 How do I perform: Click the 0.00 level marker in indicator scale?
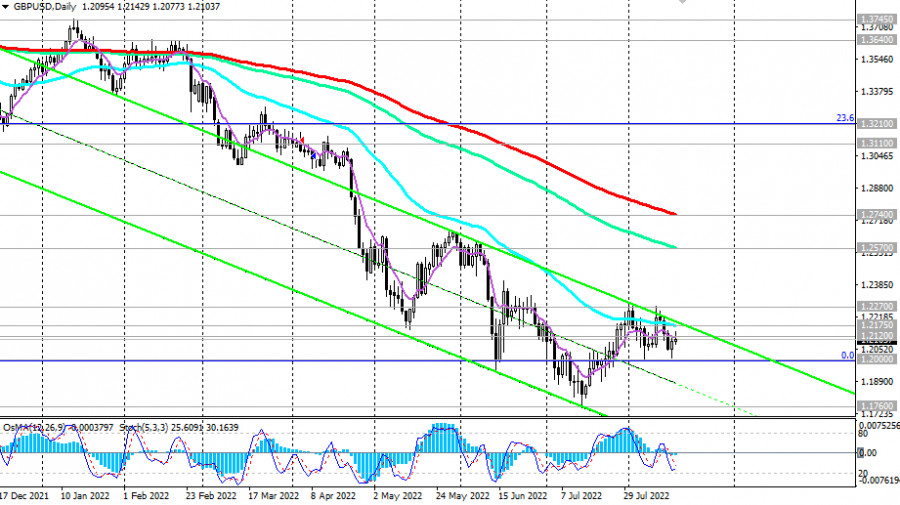tap(867, 453)
